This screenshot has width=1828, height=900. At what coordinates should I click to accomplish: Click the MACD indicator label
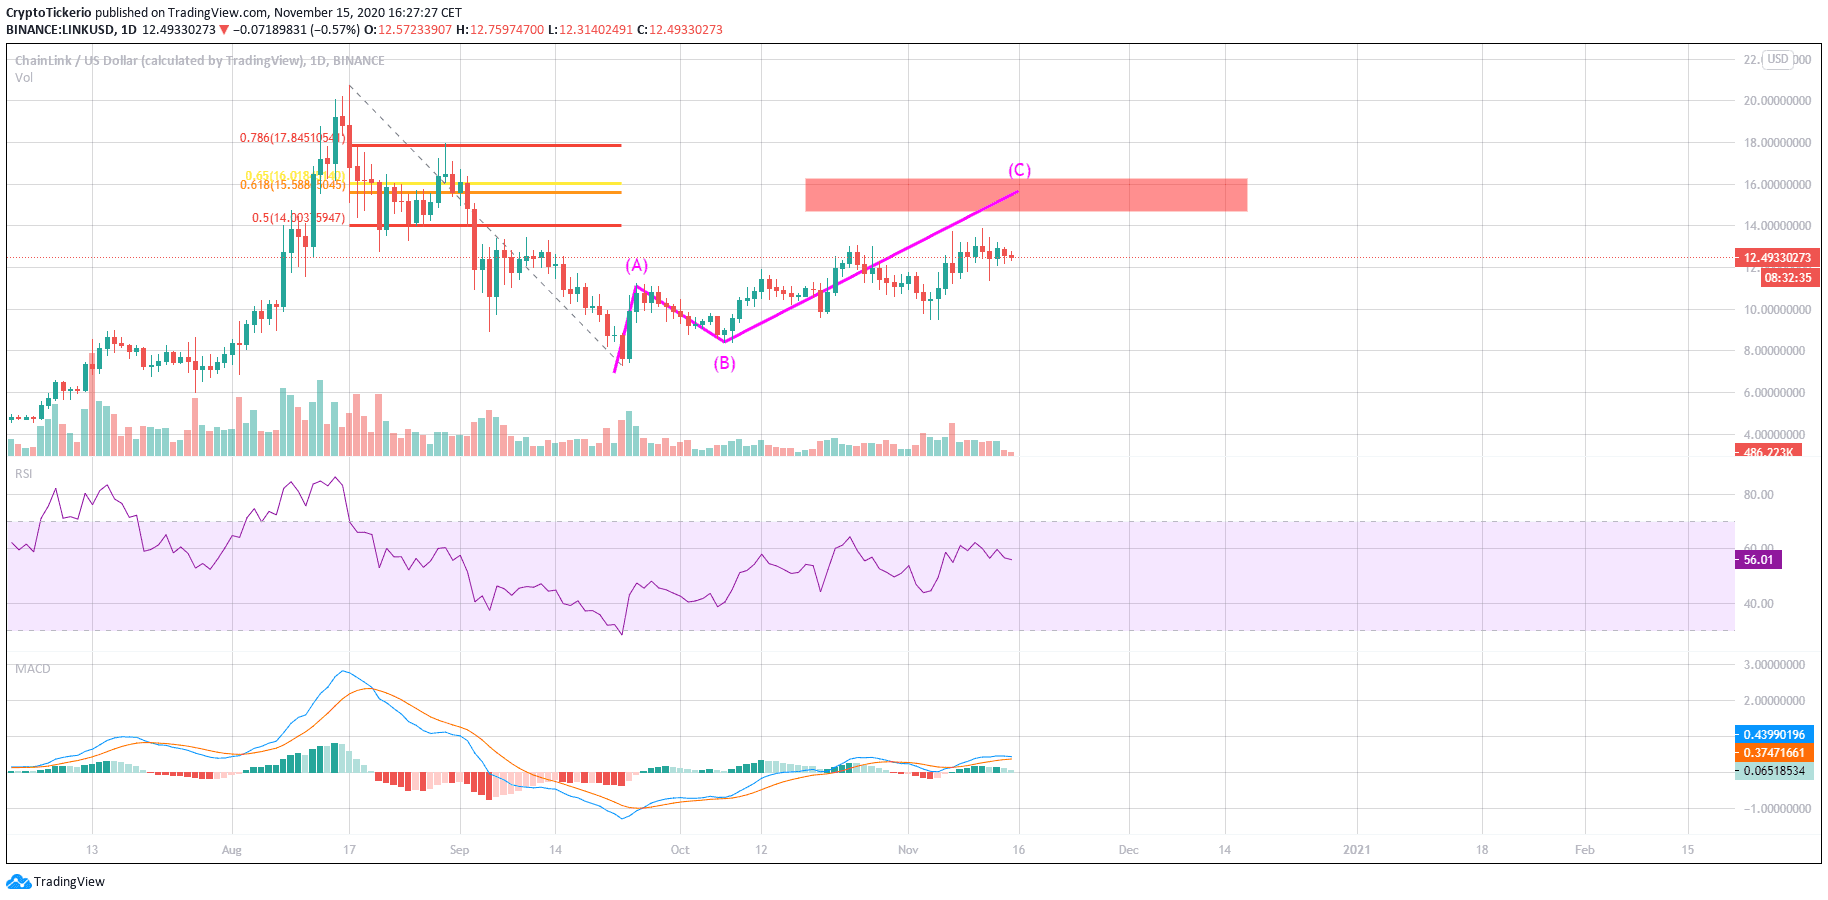pyautogui.click(x=33, y=669)
